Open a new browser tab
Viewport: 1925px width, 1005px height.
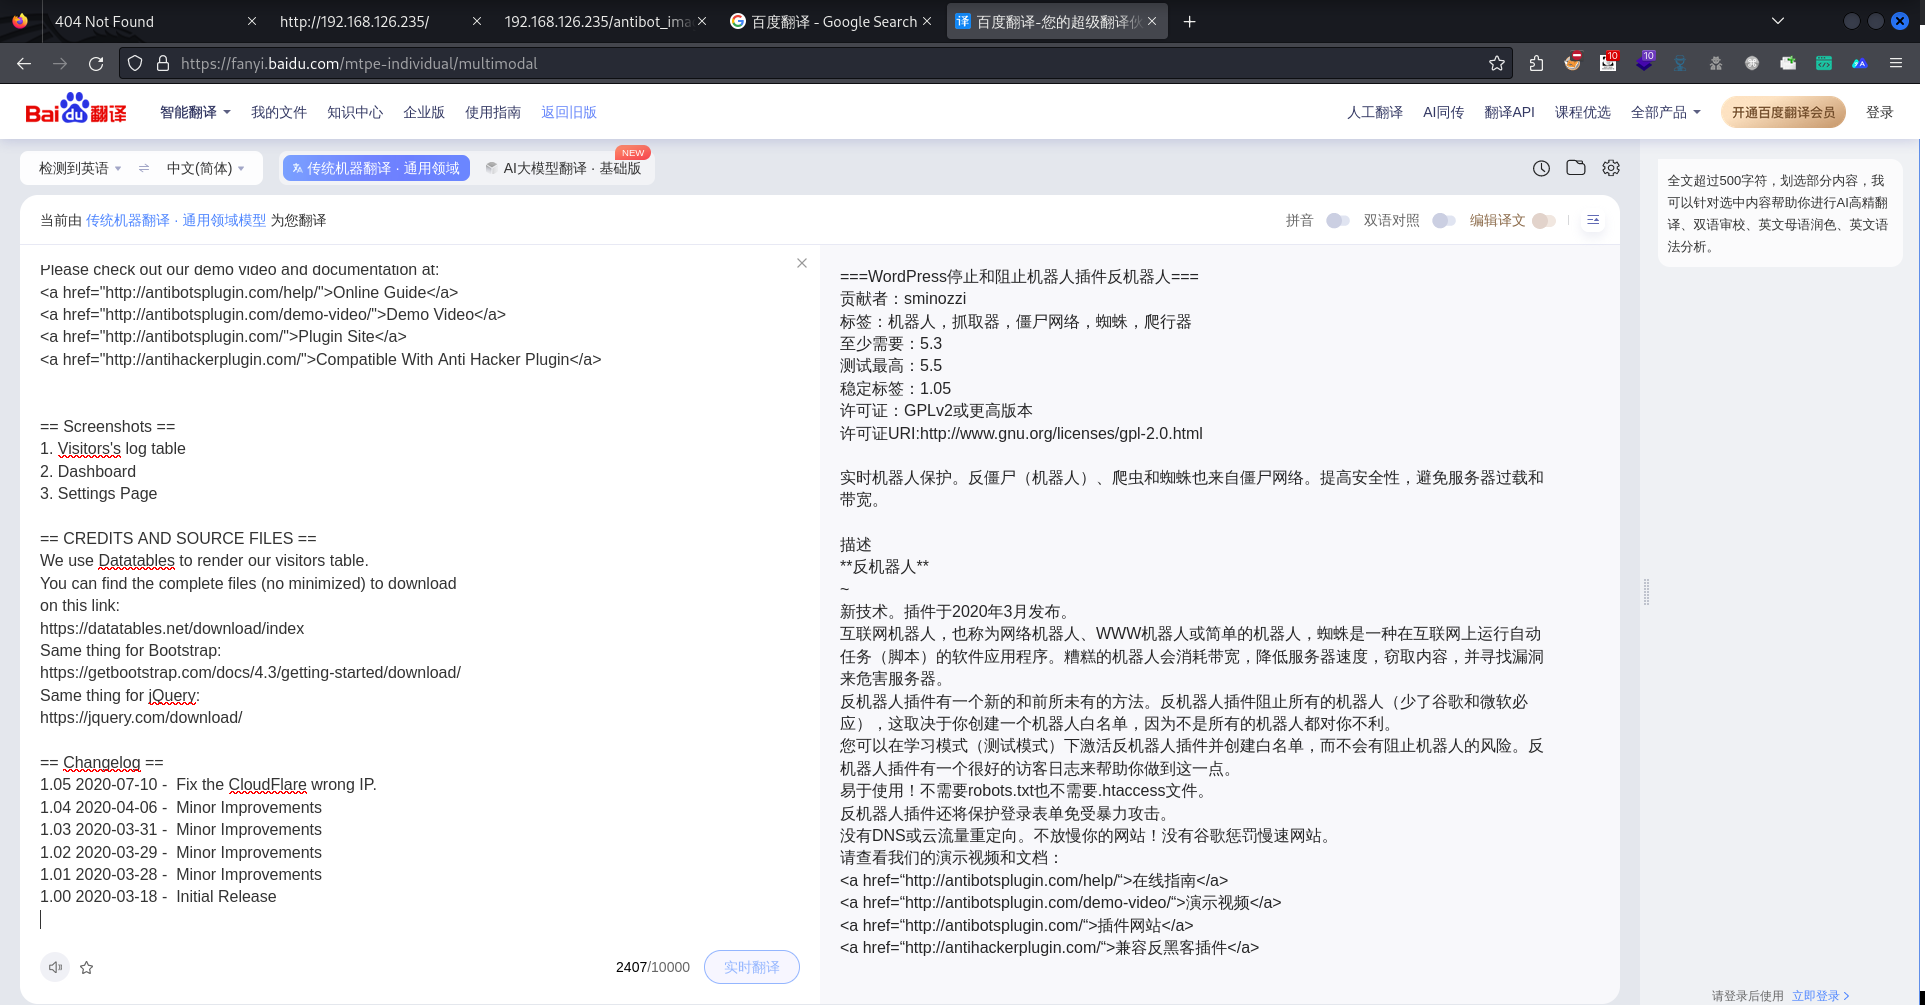click(1189, 21)
